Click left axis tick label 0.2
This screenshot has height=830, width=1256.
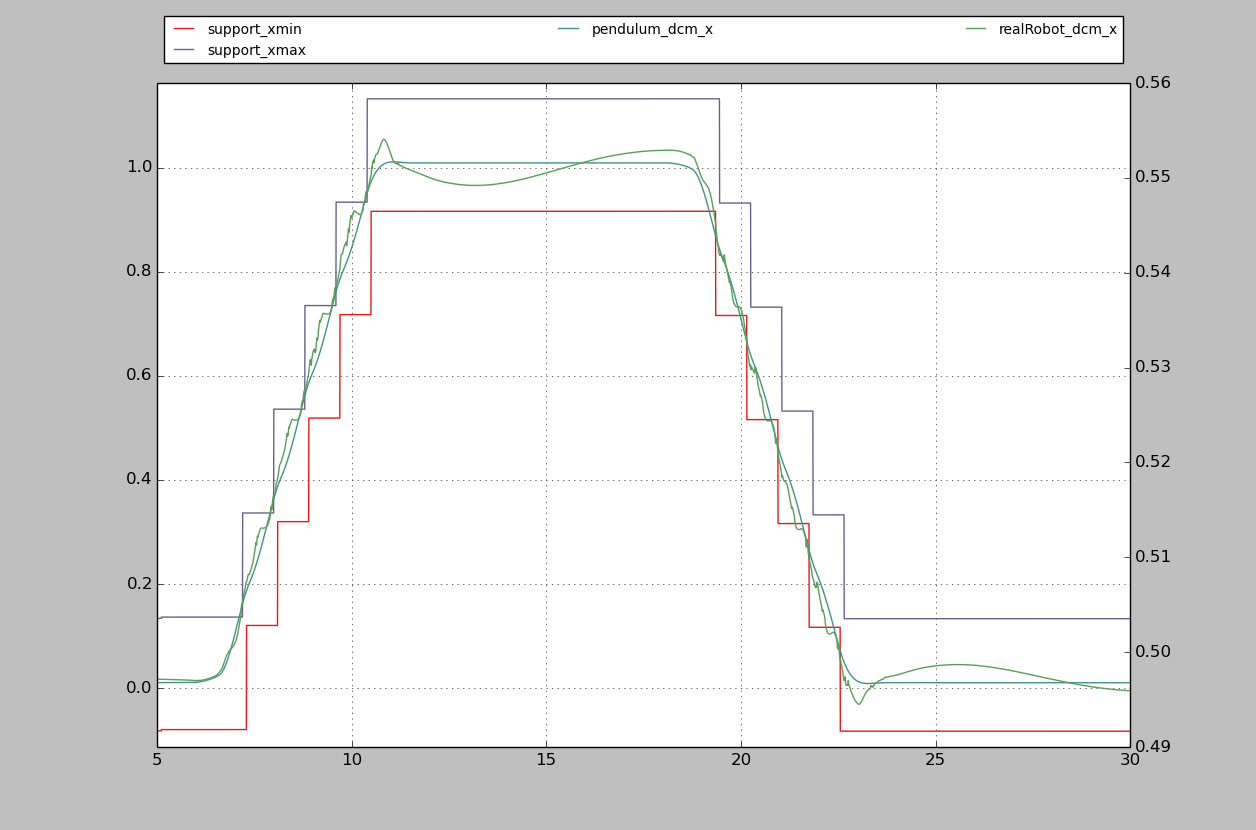pos(139,583)
